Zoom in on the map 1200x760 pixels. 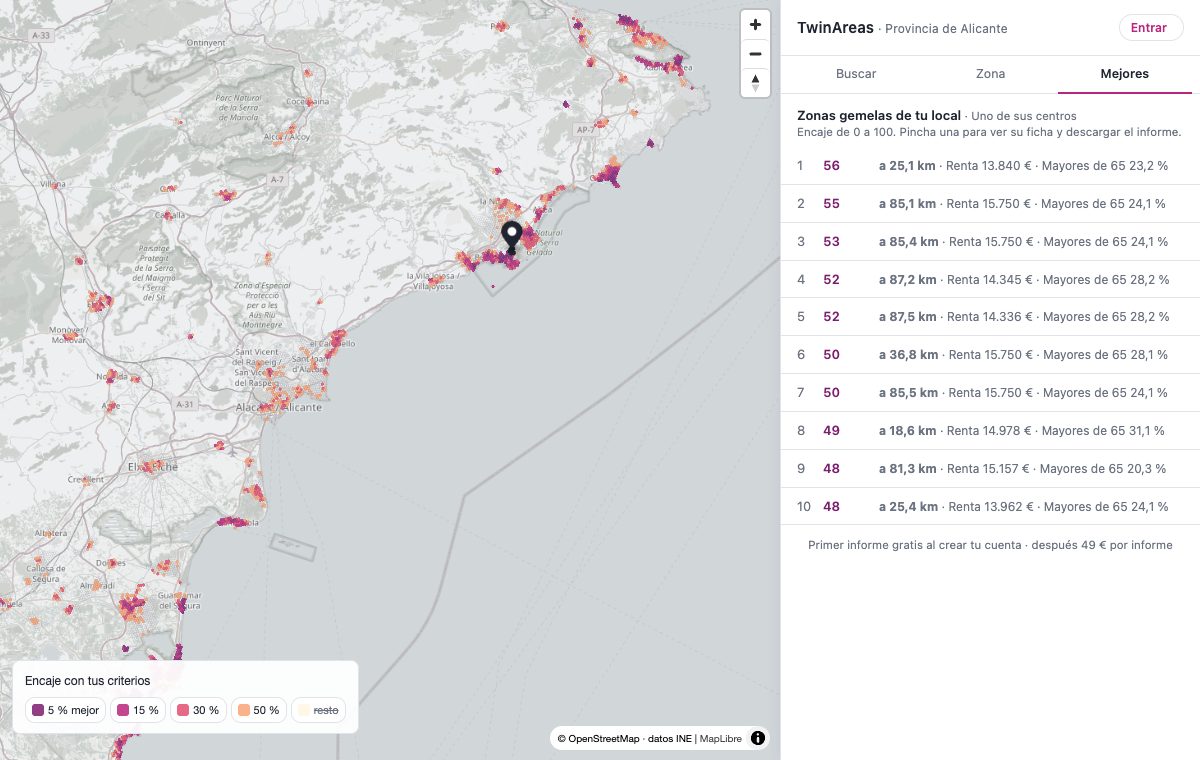tap(755, 24)
